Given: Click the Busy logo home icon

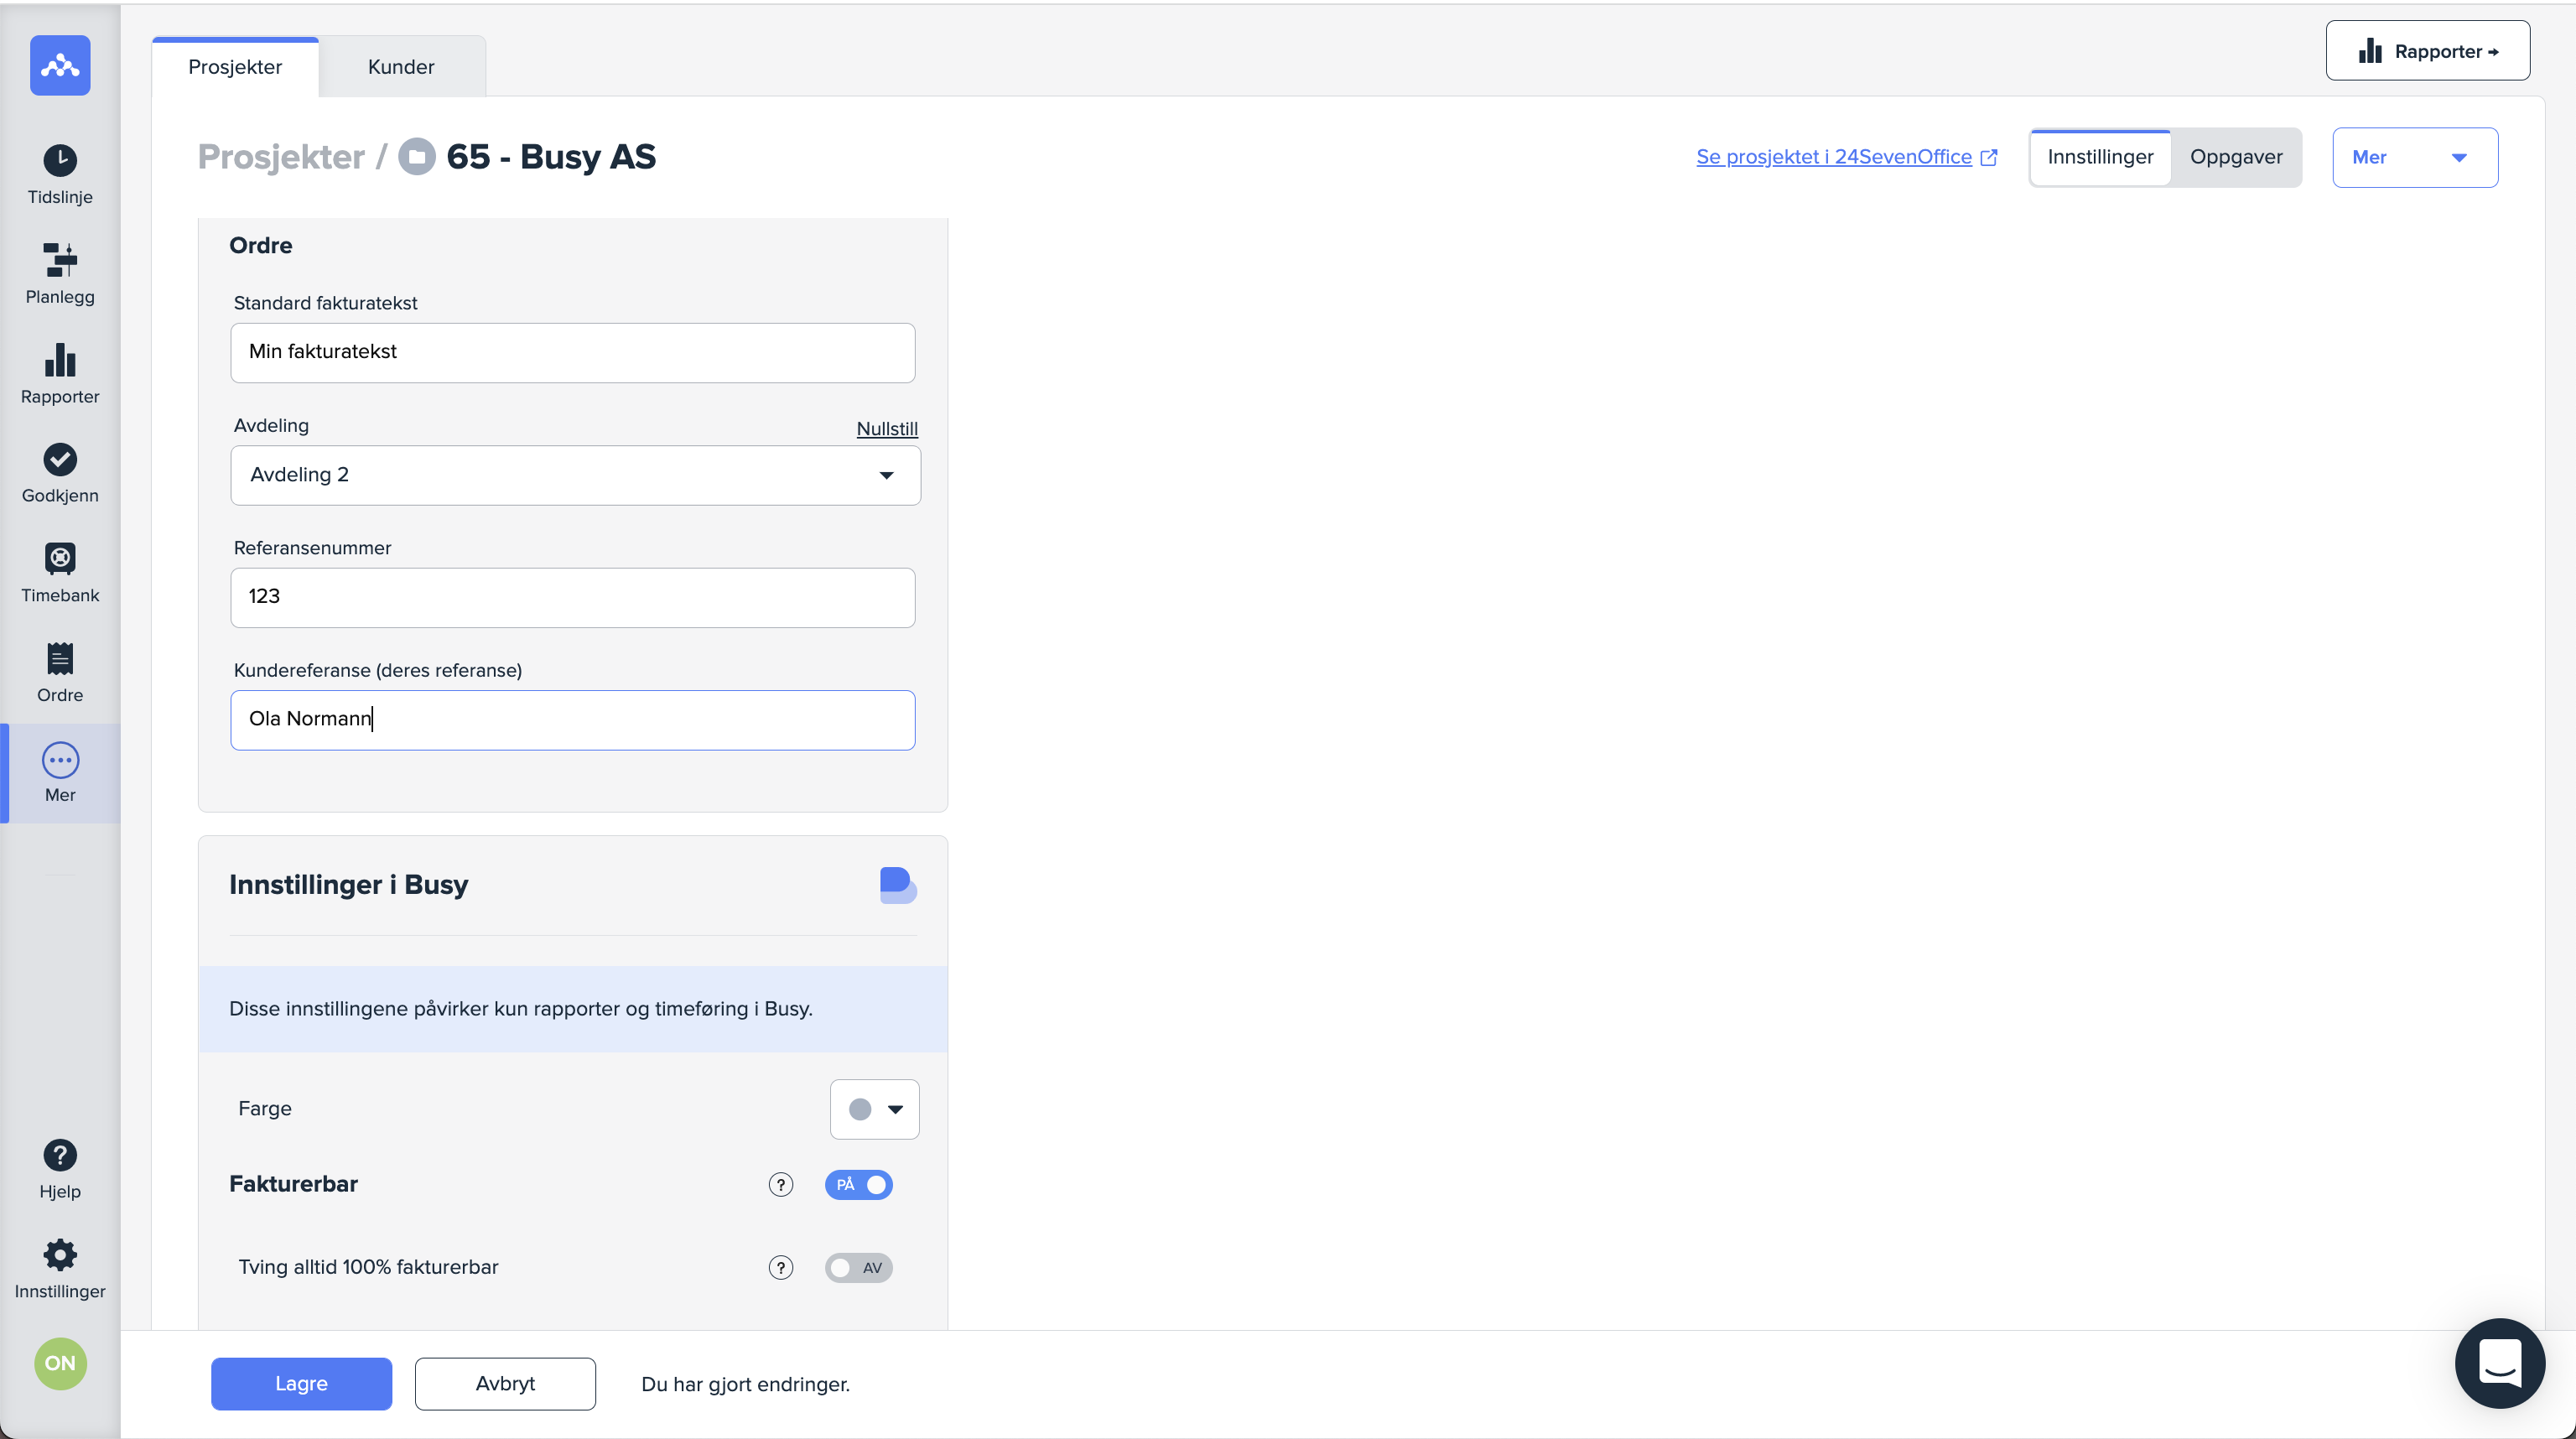Looking at the screenshot, I should click(60, 66).
